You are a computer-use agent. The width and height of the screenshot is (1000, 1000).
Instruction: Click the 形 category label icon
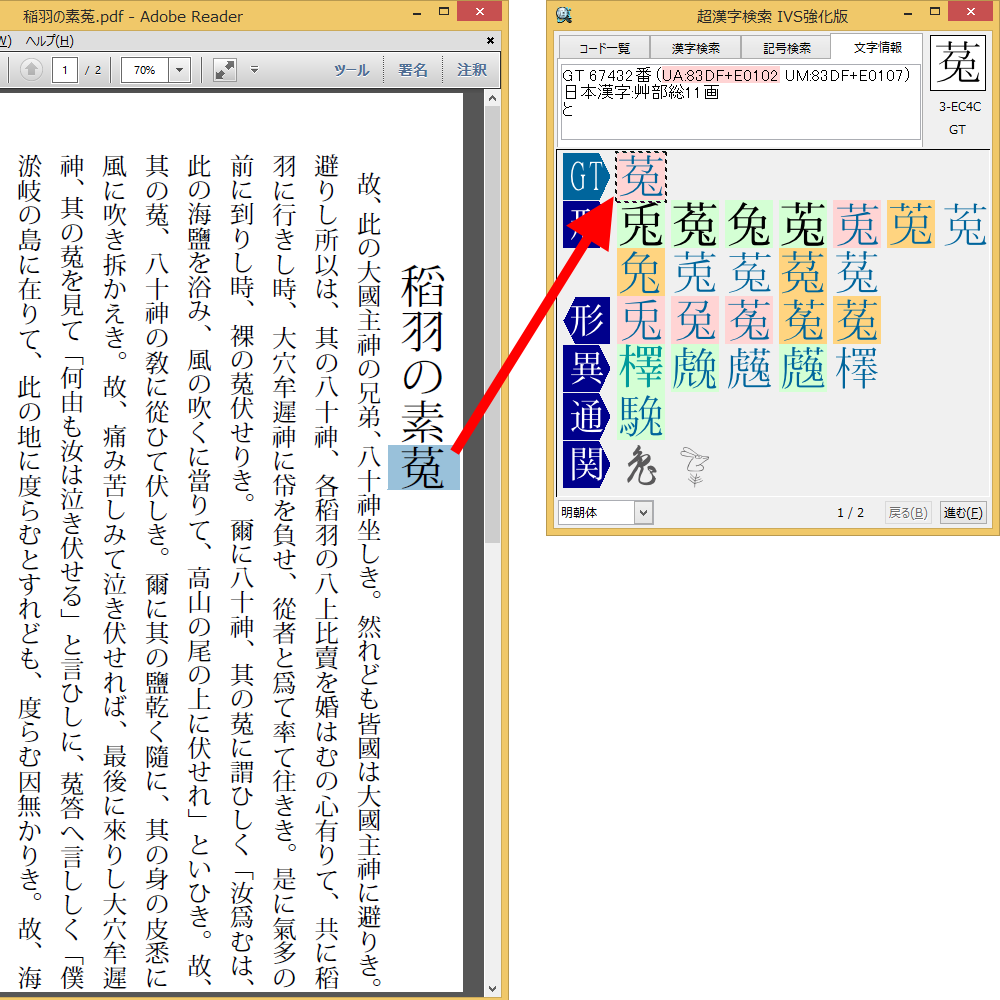pyautogui.click(x=585, y=320)
